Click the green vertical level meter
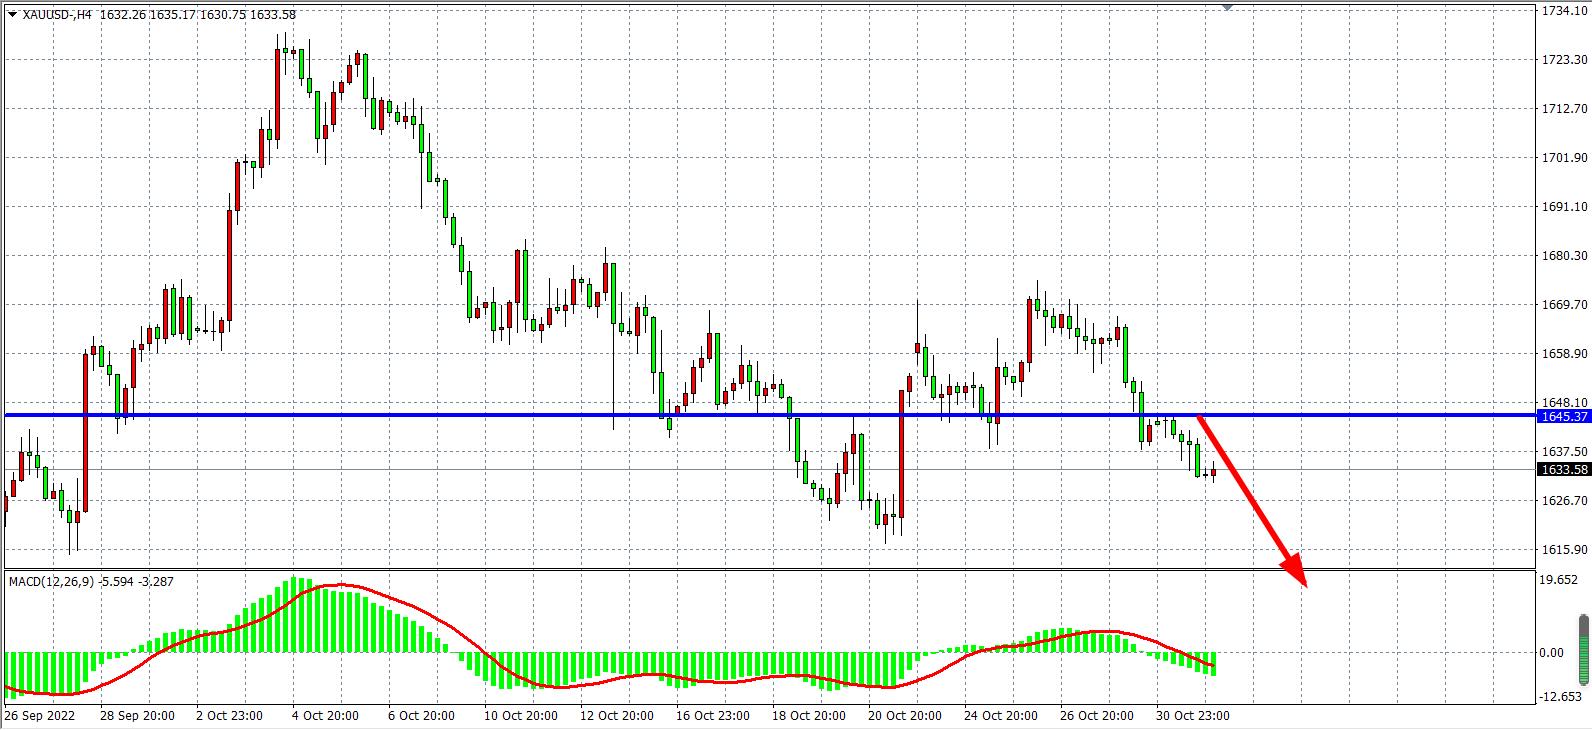This screenshot has width=1592, height=730. [1583, 651]
